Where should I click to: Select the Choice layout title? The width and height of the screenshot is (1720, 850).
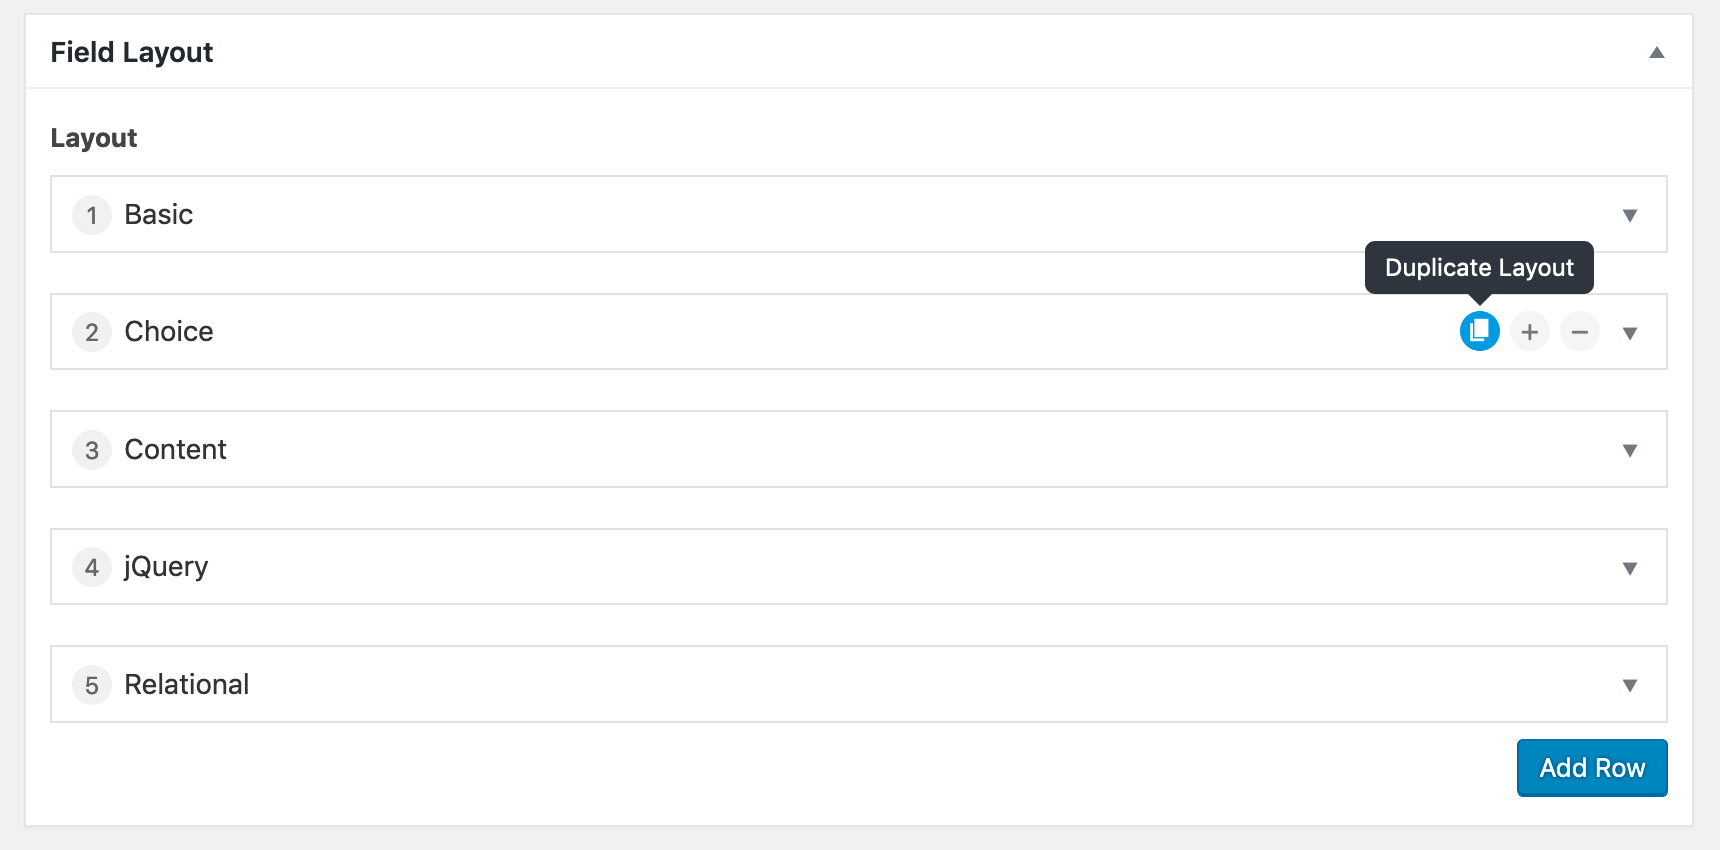click(x=168, y=331)
